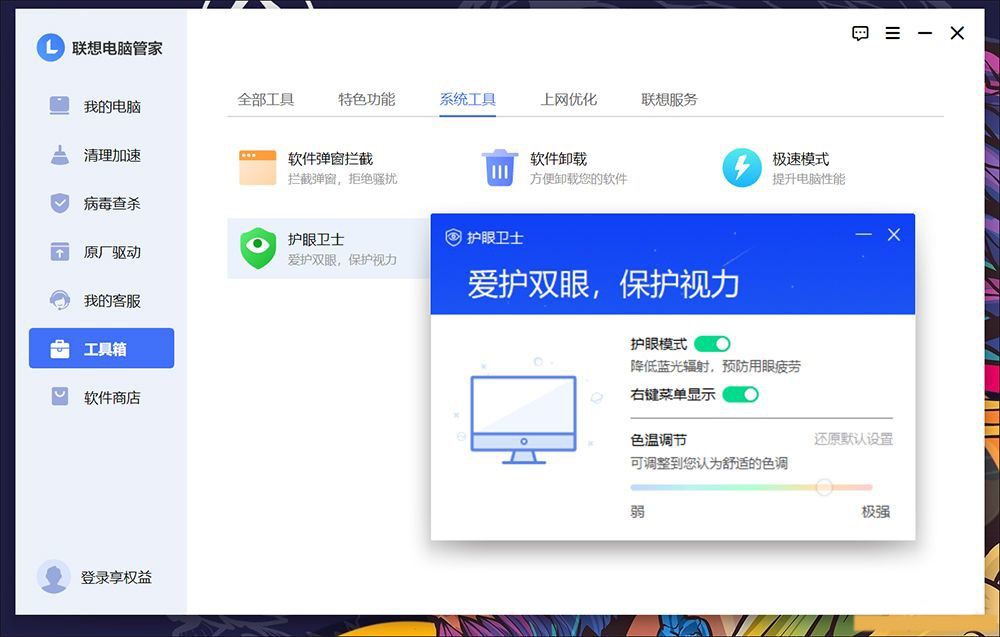The image size is (1000, 637).
Task: Click the 病毒查杀 label
Action: (x=112, y=204)
